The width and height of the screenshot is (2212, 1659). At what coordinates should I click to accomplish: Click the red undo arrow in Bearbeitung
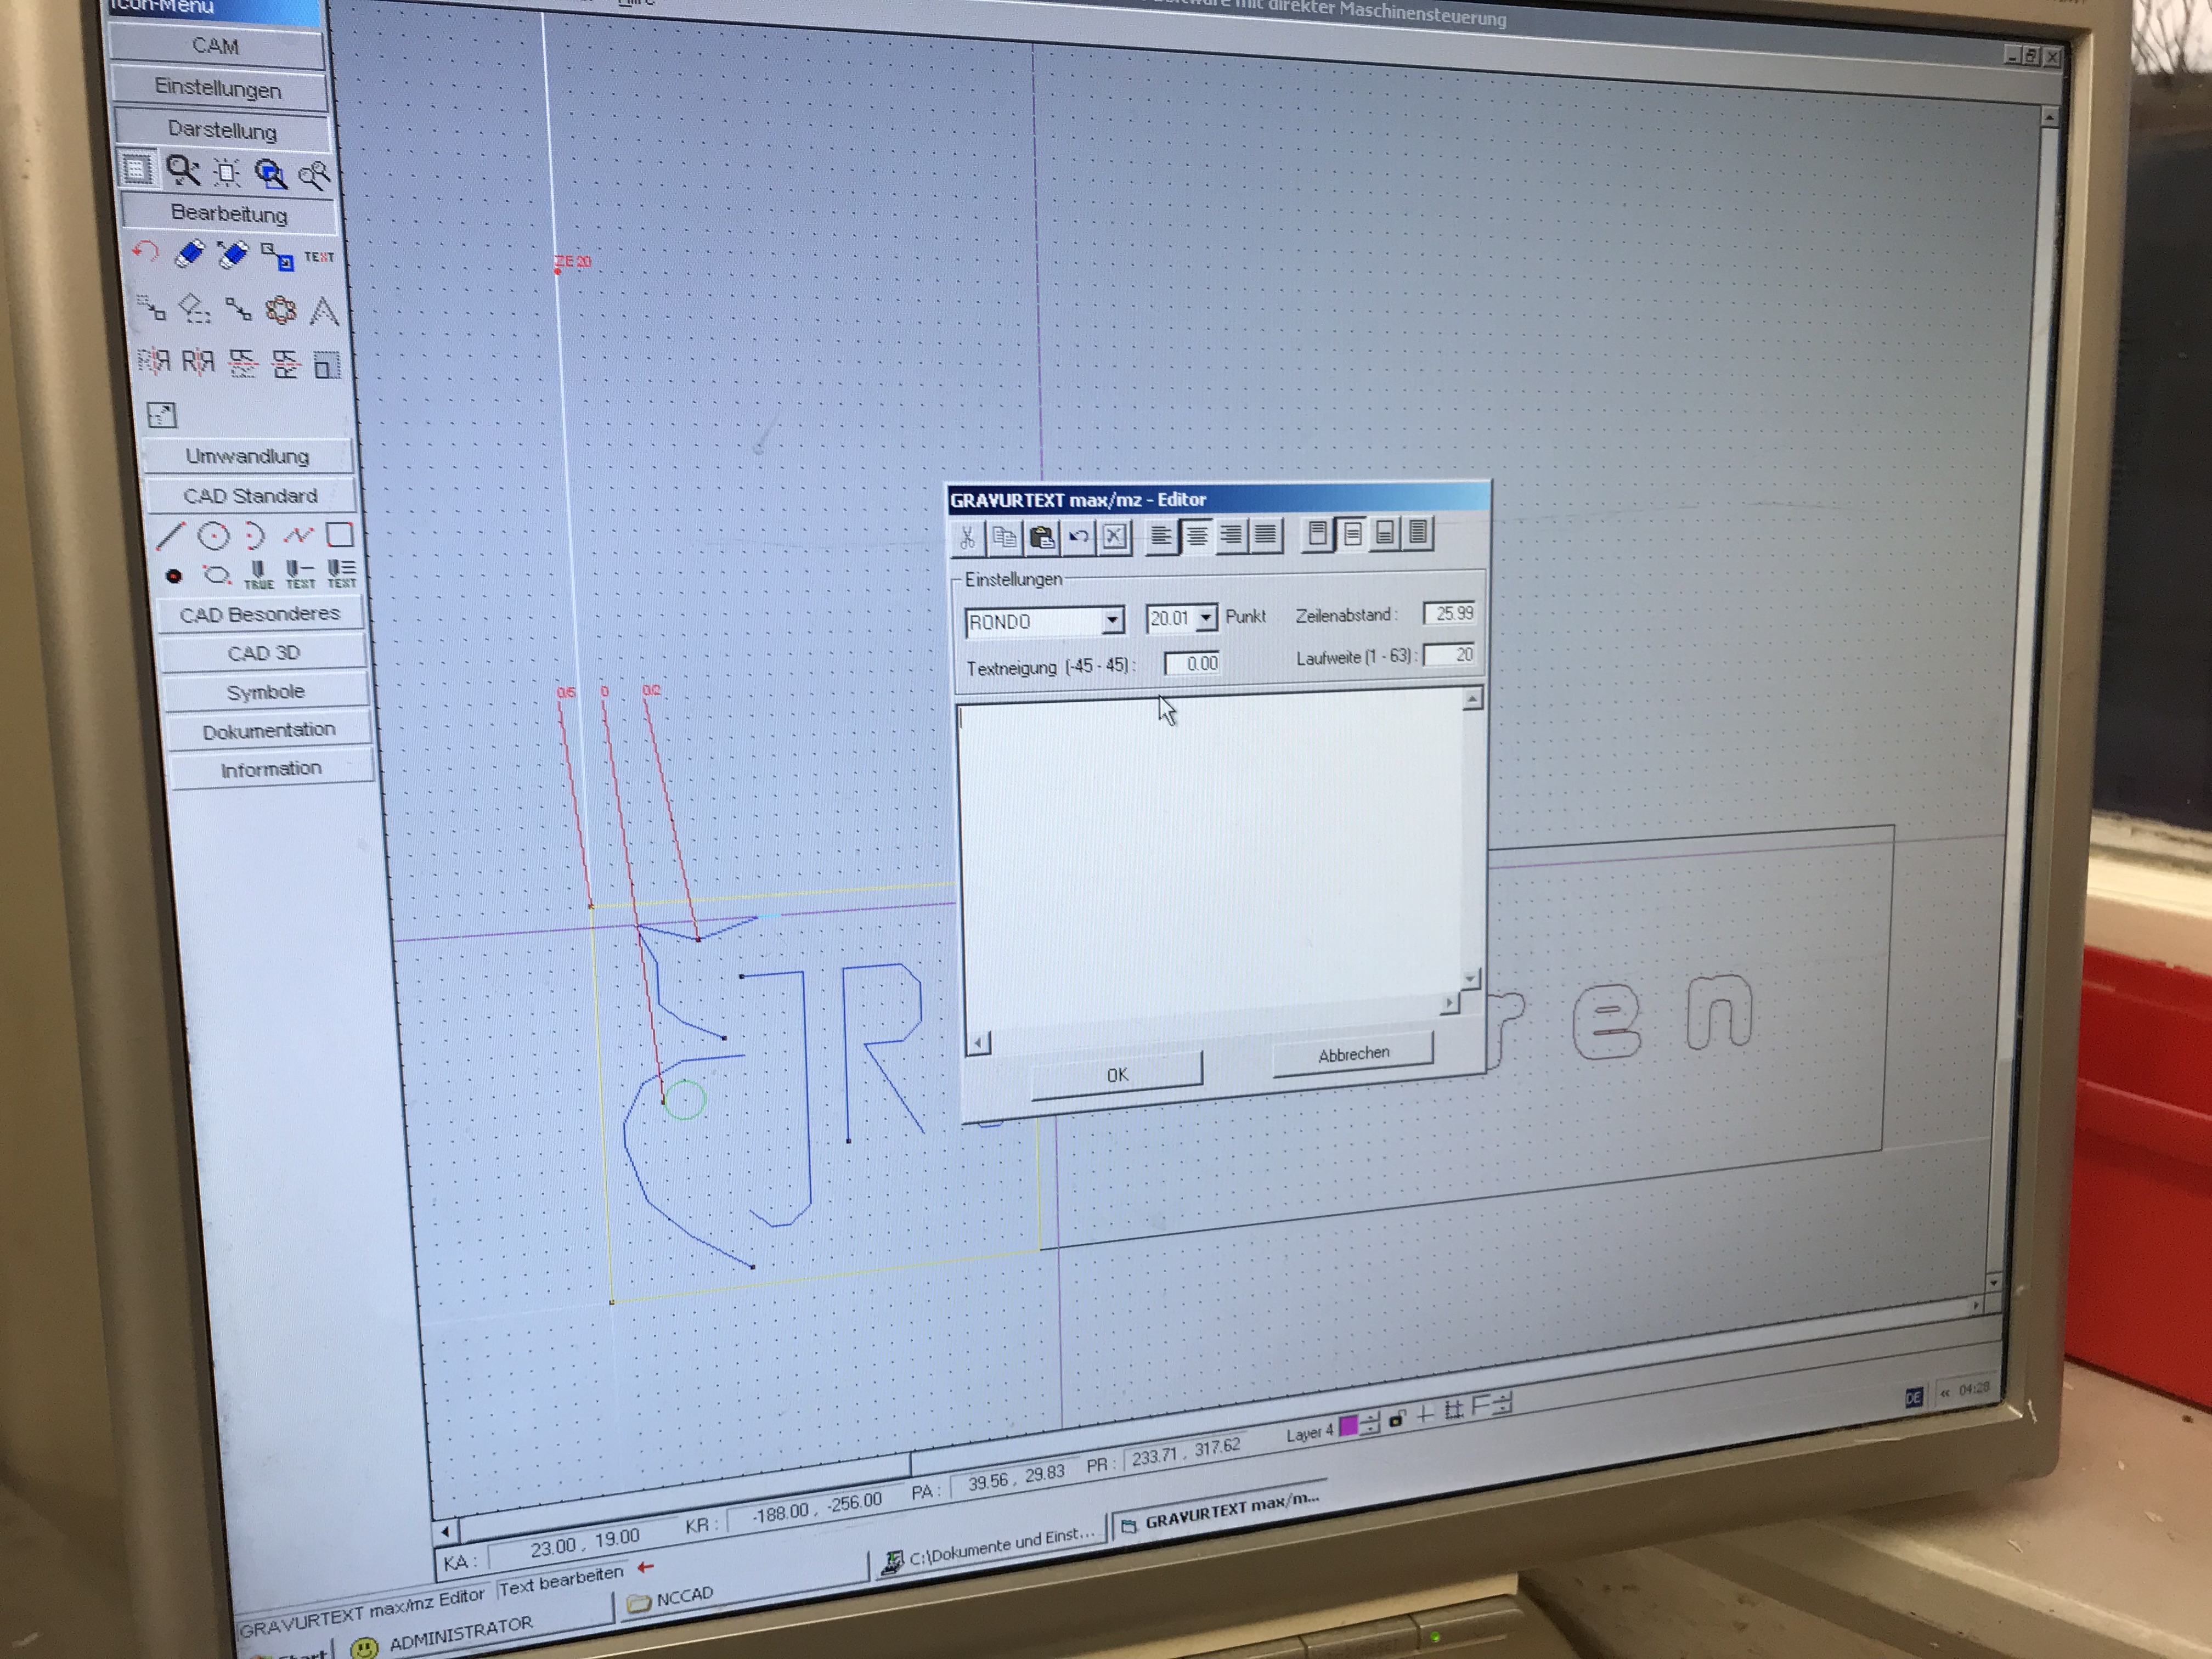click(x=145, y=253)
